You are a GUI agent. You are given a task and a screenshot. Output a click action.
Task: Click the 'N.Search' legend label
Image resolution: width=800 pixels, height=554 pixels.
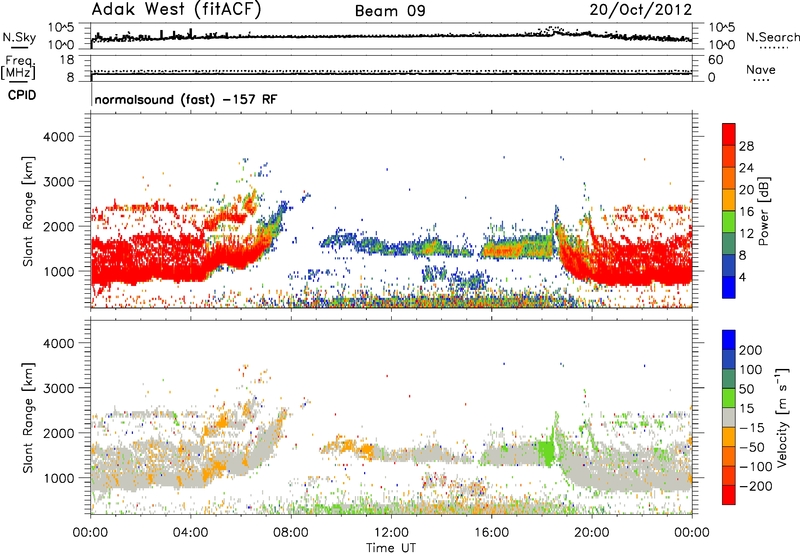point(772,37)
